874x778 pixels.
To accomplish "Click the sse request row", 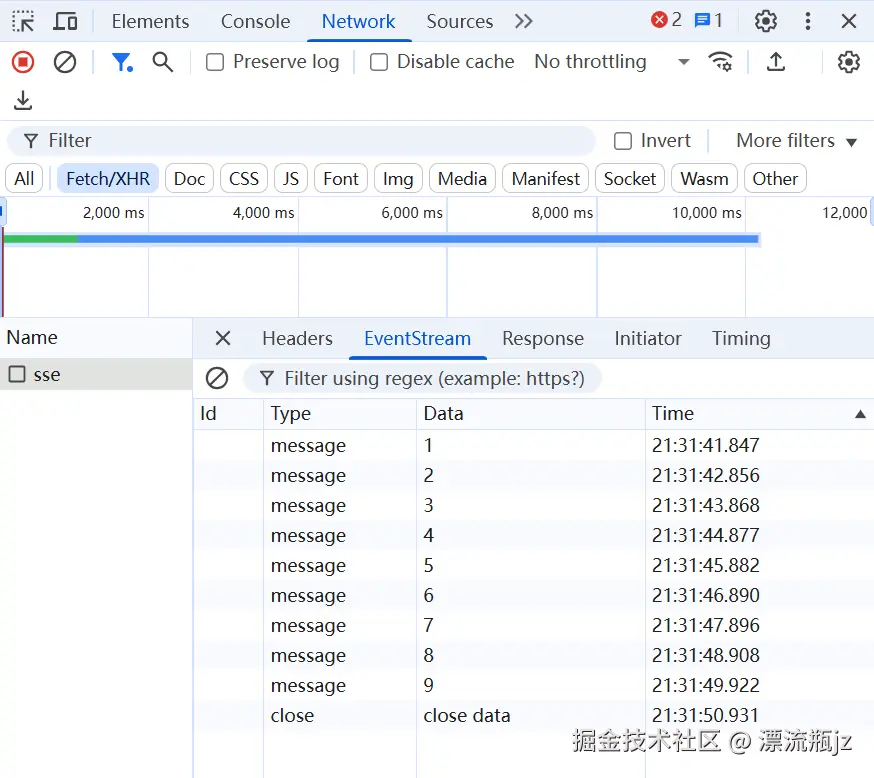I will click(x=96, y=374).
